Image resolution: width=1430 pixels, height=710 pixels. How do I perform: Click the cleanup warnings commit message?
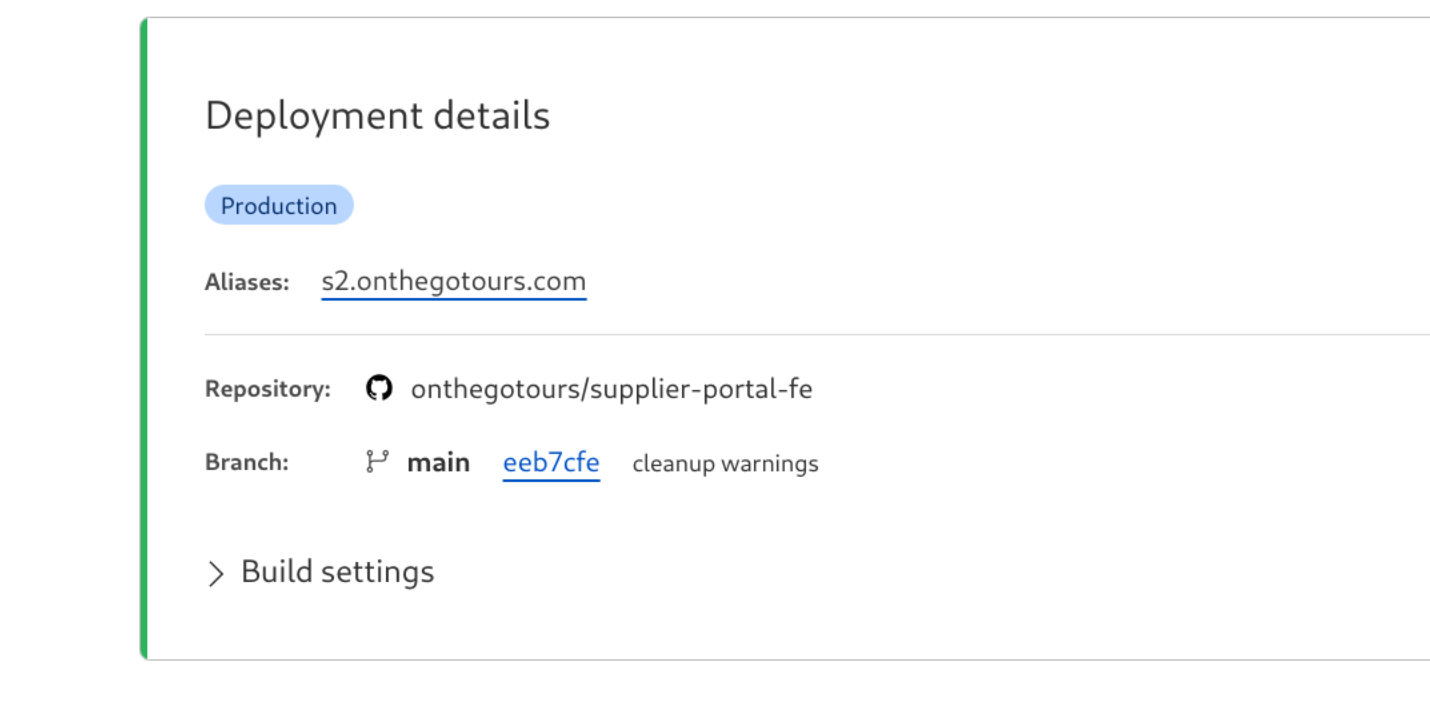[x=725, y=464]
